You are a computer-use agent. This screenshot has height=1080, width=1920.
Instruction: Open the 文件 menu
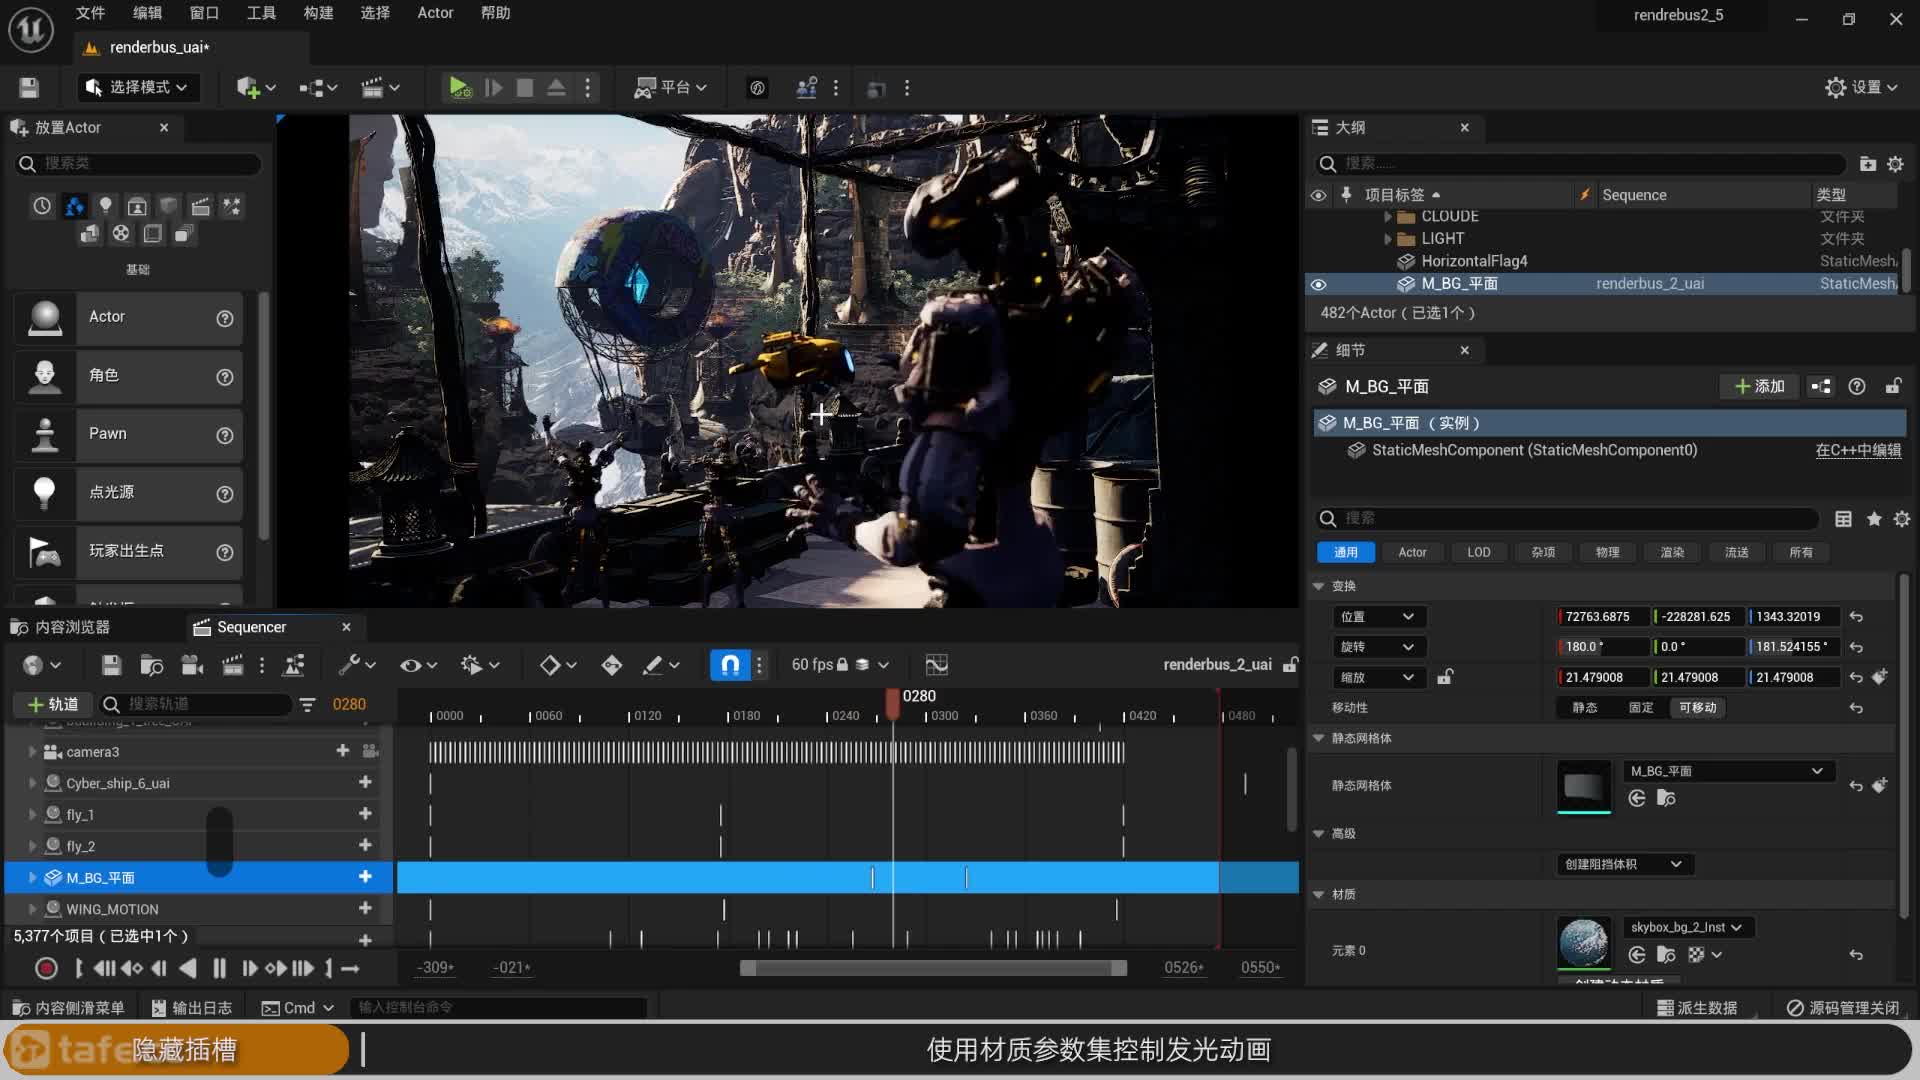point(90,13)
